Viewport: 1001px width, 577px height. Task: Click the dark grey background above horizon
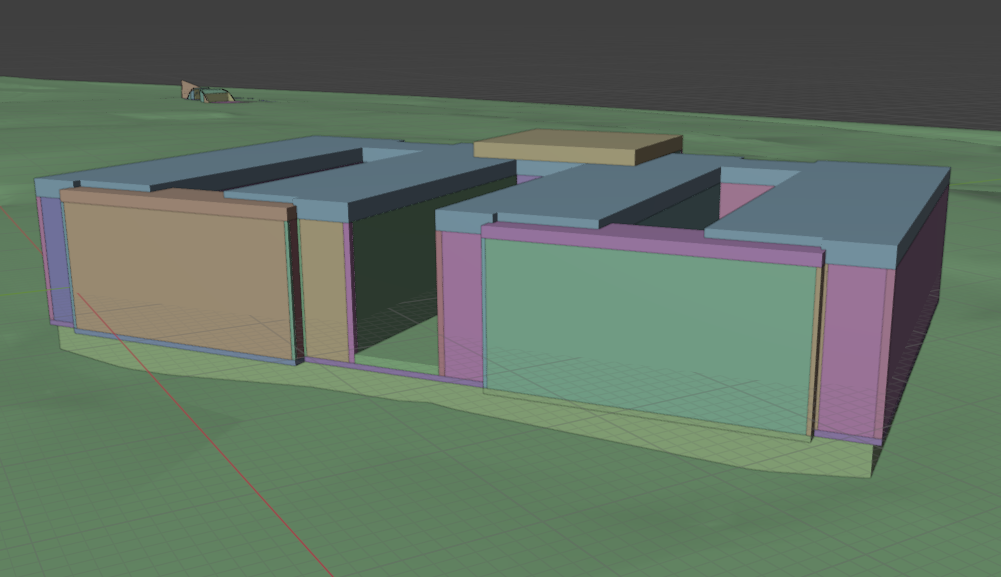pos(500,40)
